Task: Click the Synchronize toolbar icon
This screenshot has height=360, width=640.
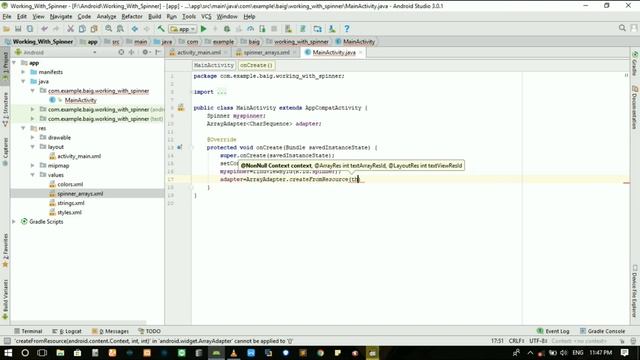Action: pos(30,29)
